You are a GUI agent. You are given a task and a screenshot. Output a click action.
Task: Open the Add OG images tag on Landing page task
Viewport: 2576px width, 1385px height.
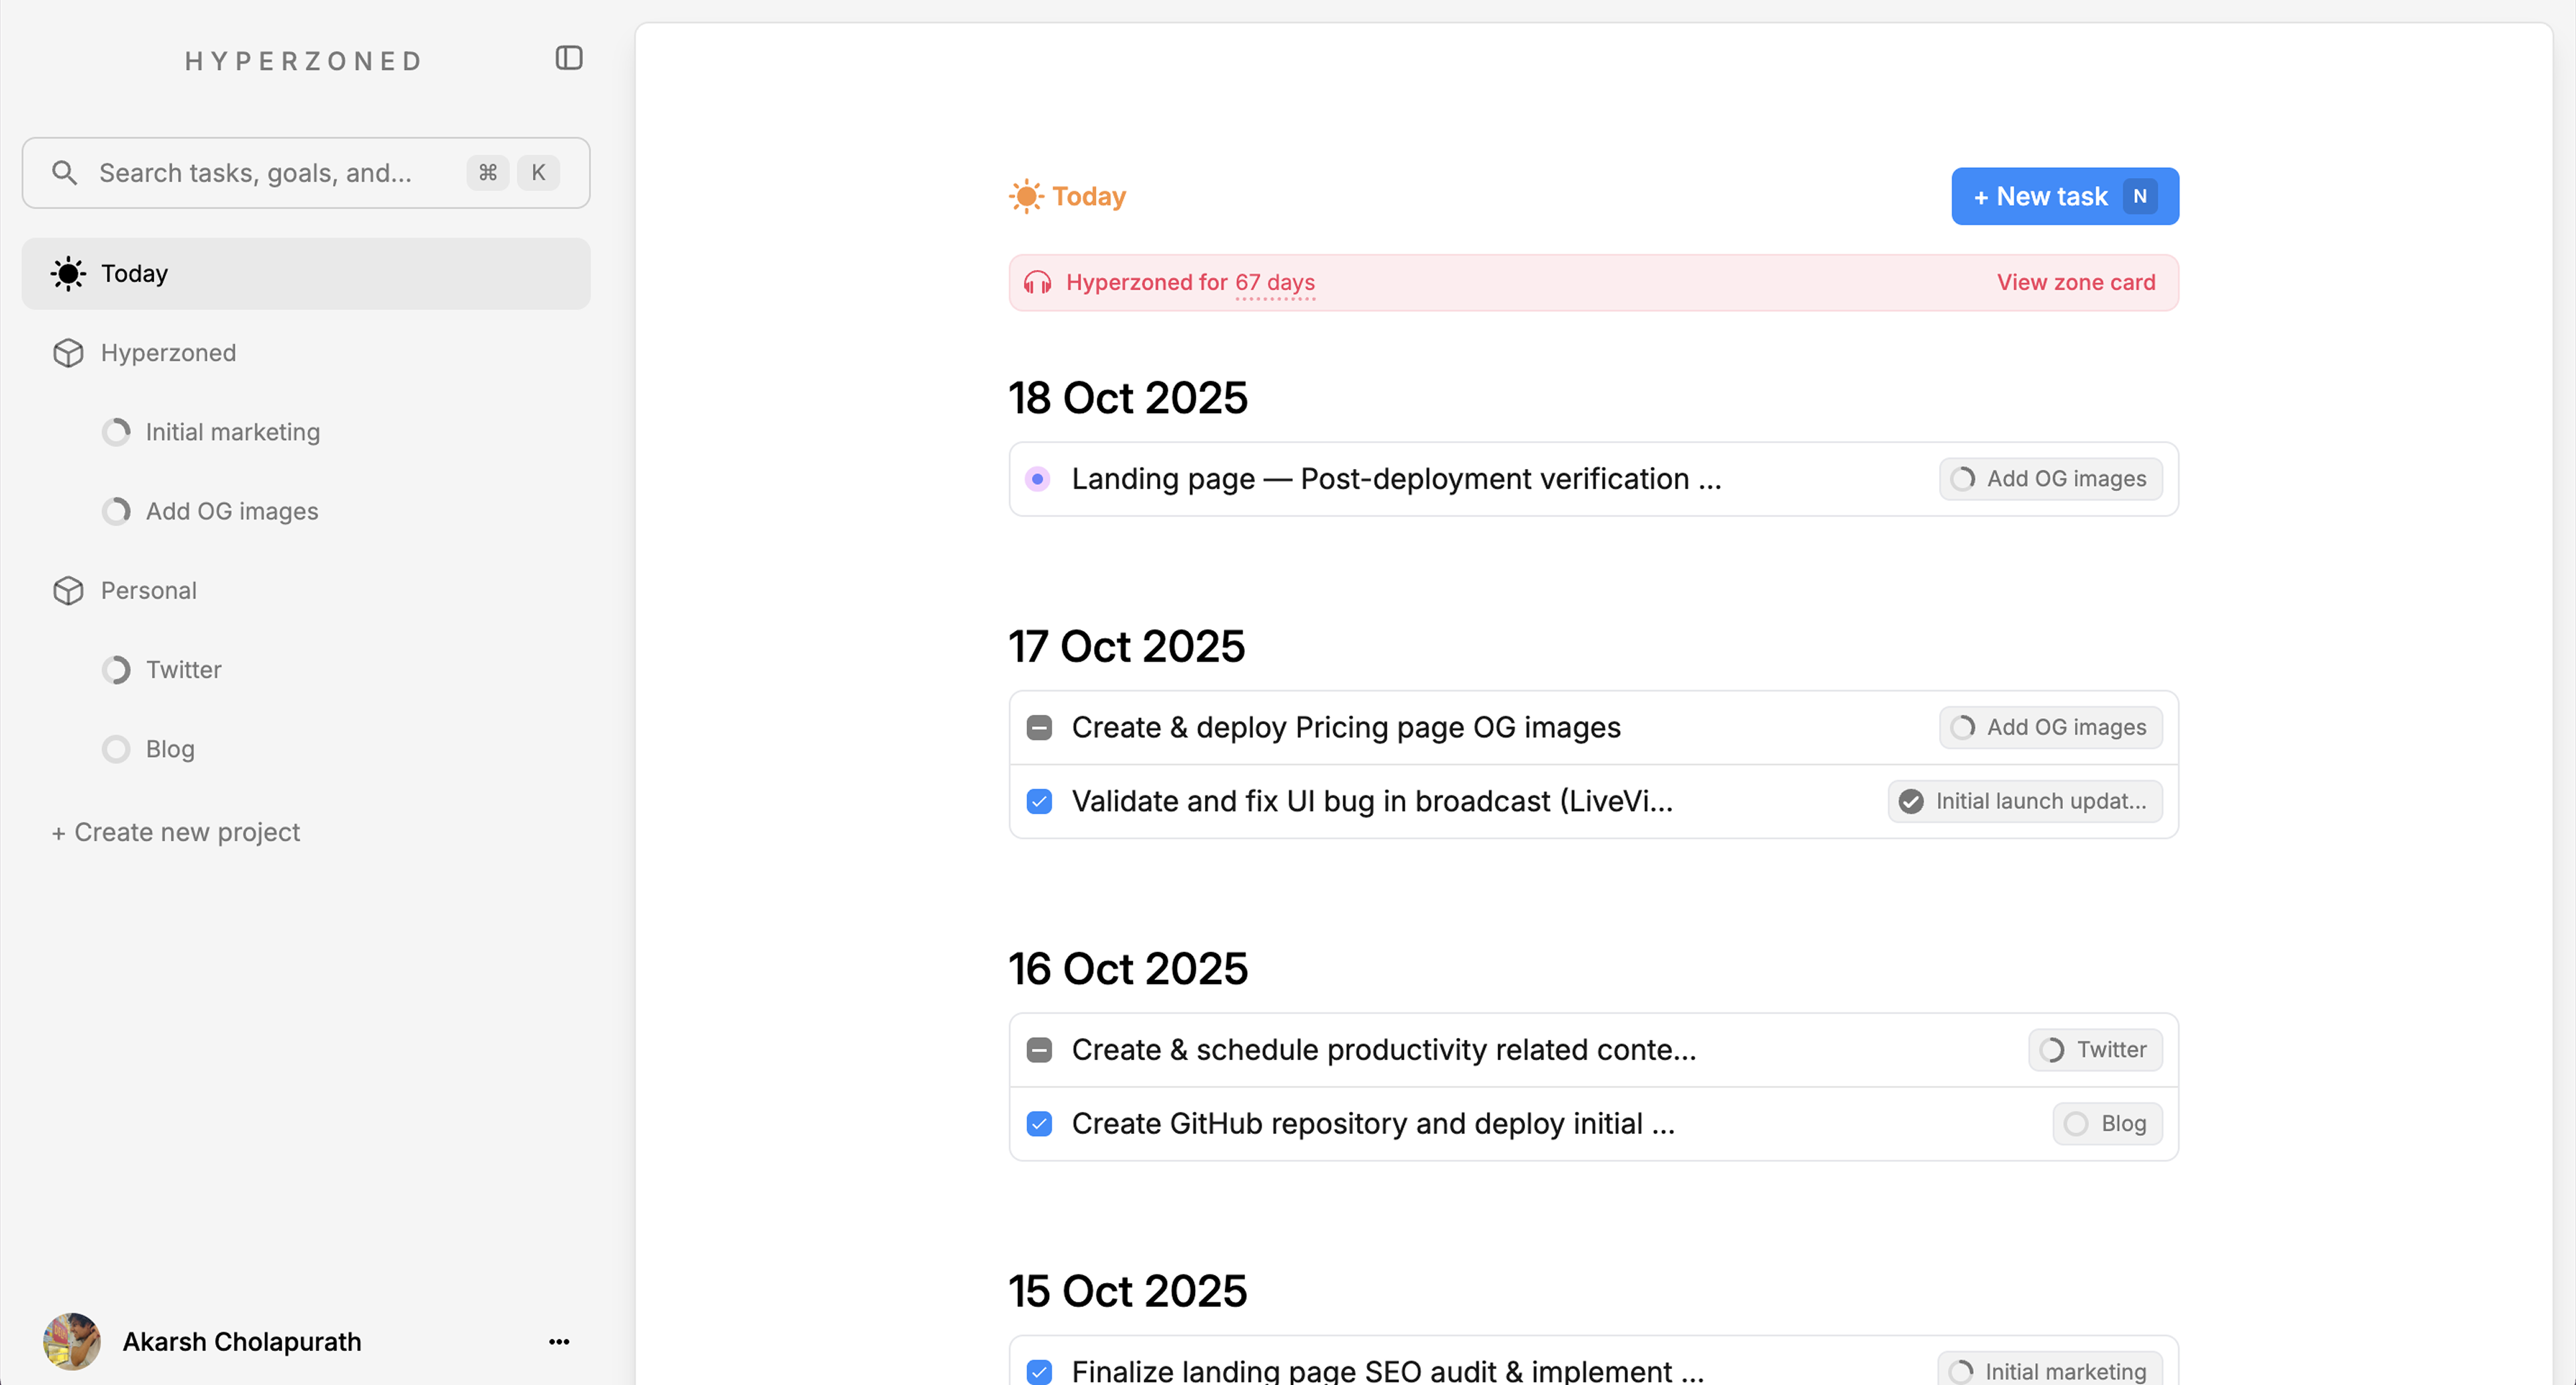[2050, 479]
